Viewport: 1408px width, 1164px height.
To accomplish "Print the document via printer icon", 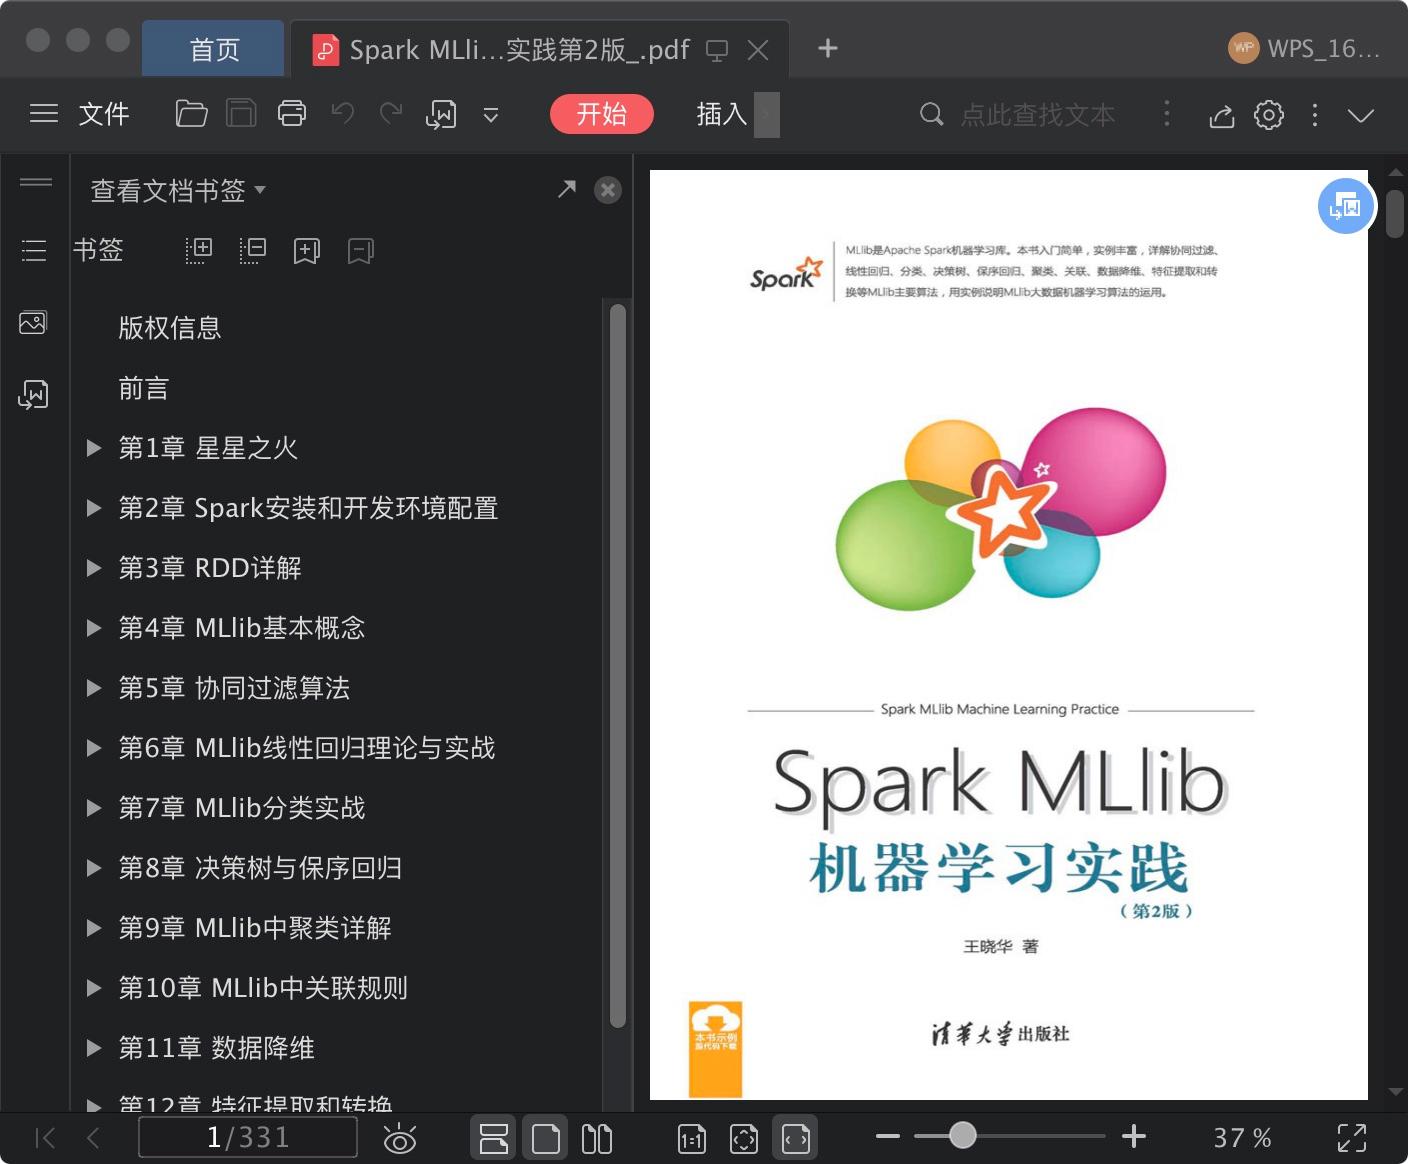I will click(x=292, y=114).
